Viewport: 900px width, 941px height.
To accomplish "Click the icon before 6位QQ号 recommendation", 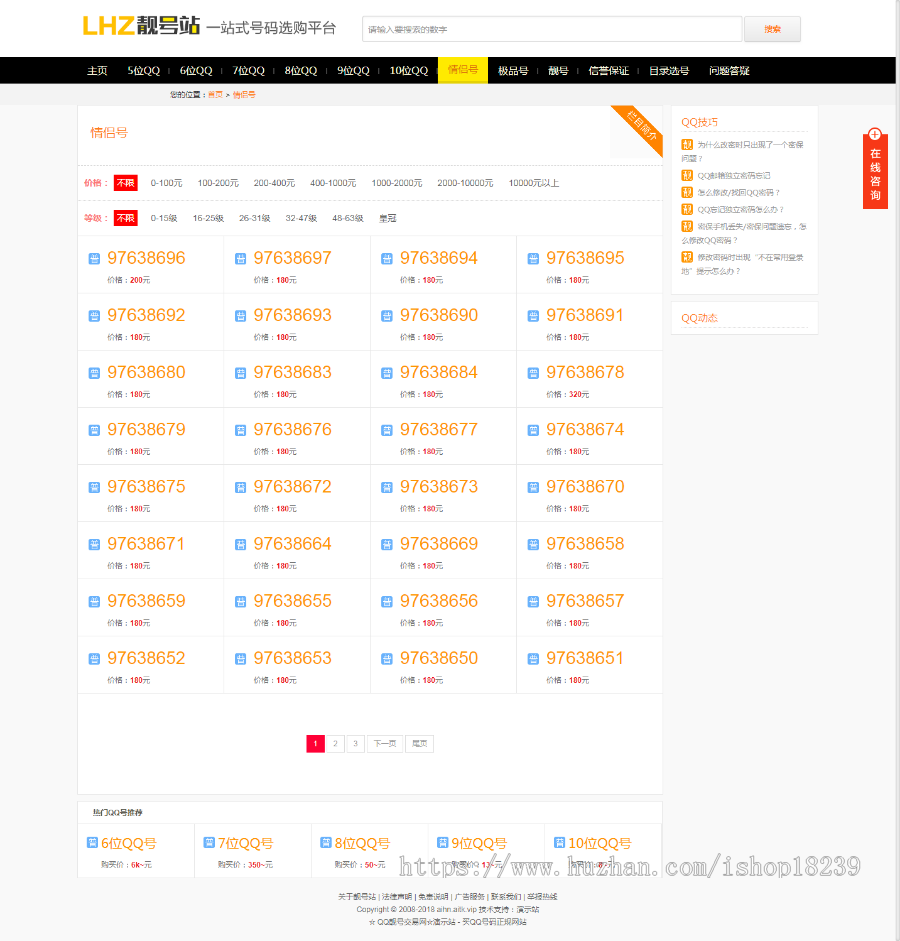I will (x=92, y=843).
